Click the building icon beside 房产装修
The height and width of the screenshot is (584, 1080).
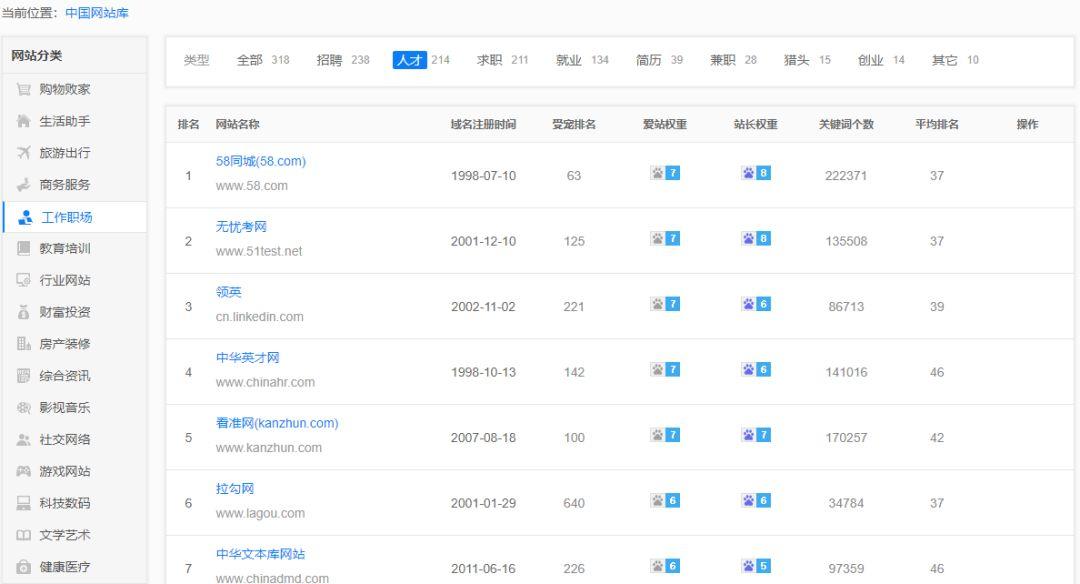click(23, 344)
